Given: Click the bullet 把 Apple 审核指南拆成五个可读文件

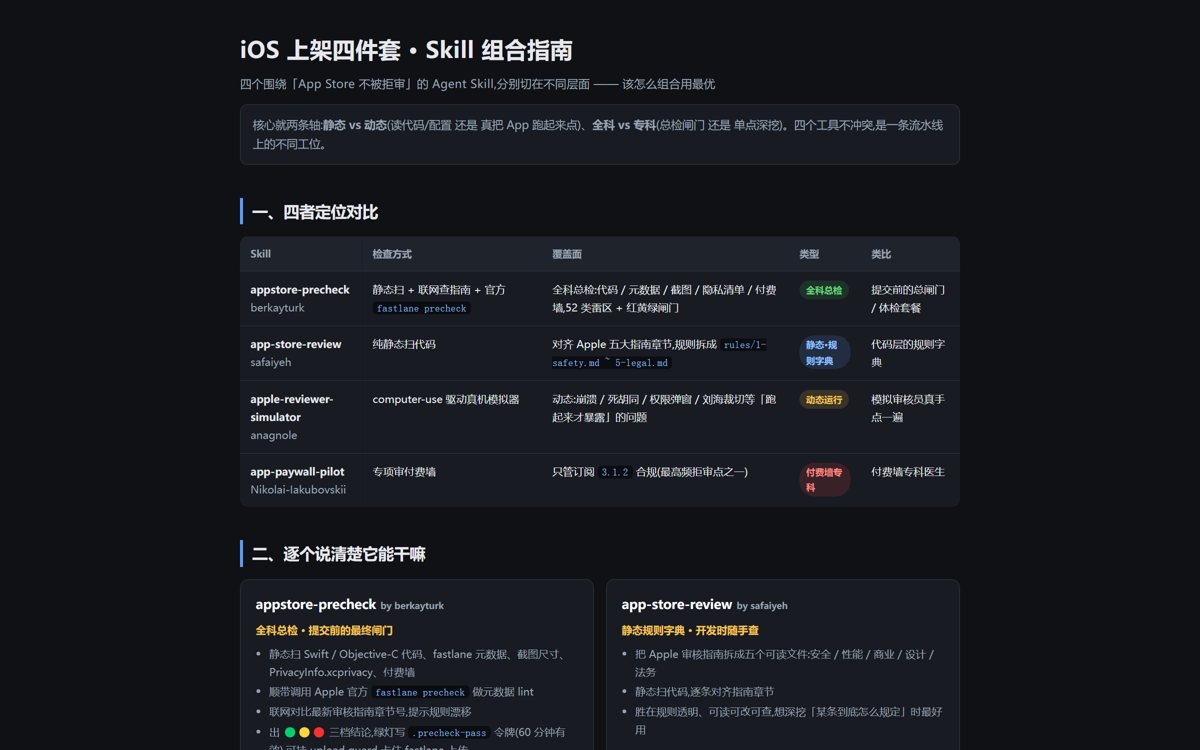Looking at the screenshot, I should (784, 663).
